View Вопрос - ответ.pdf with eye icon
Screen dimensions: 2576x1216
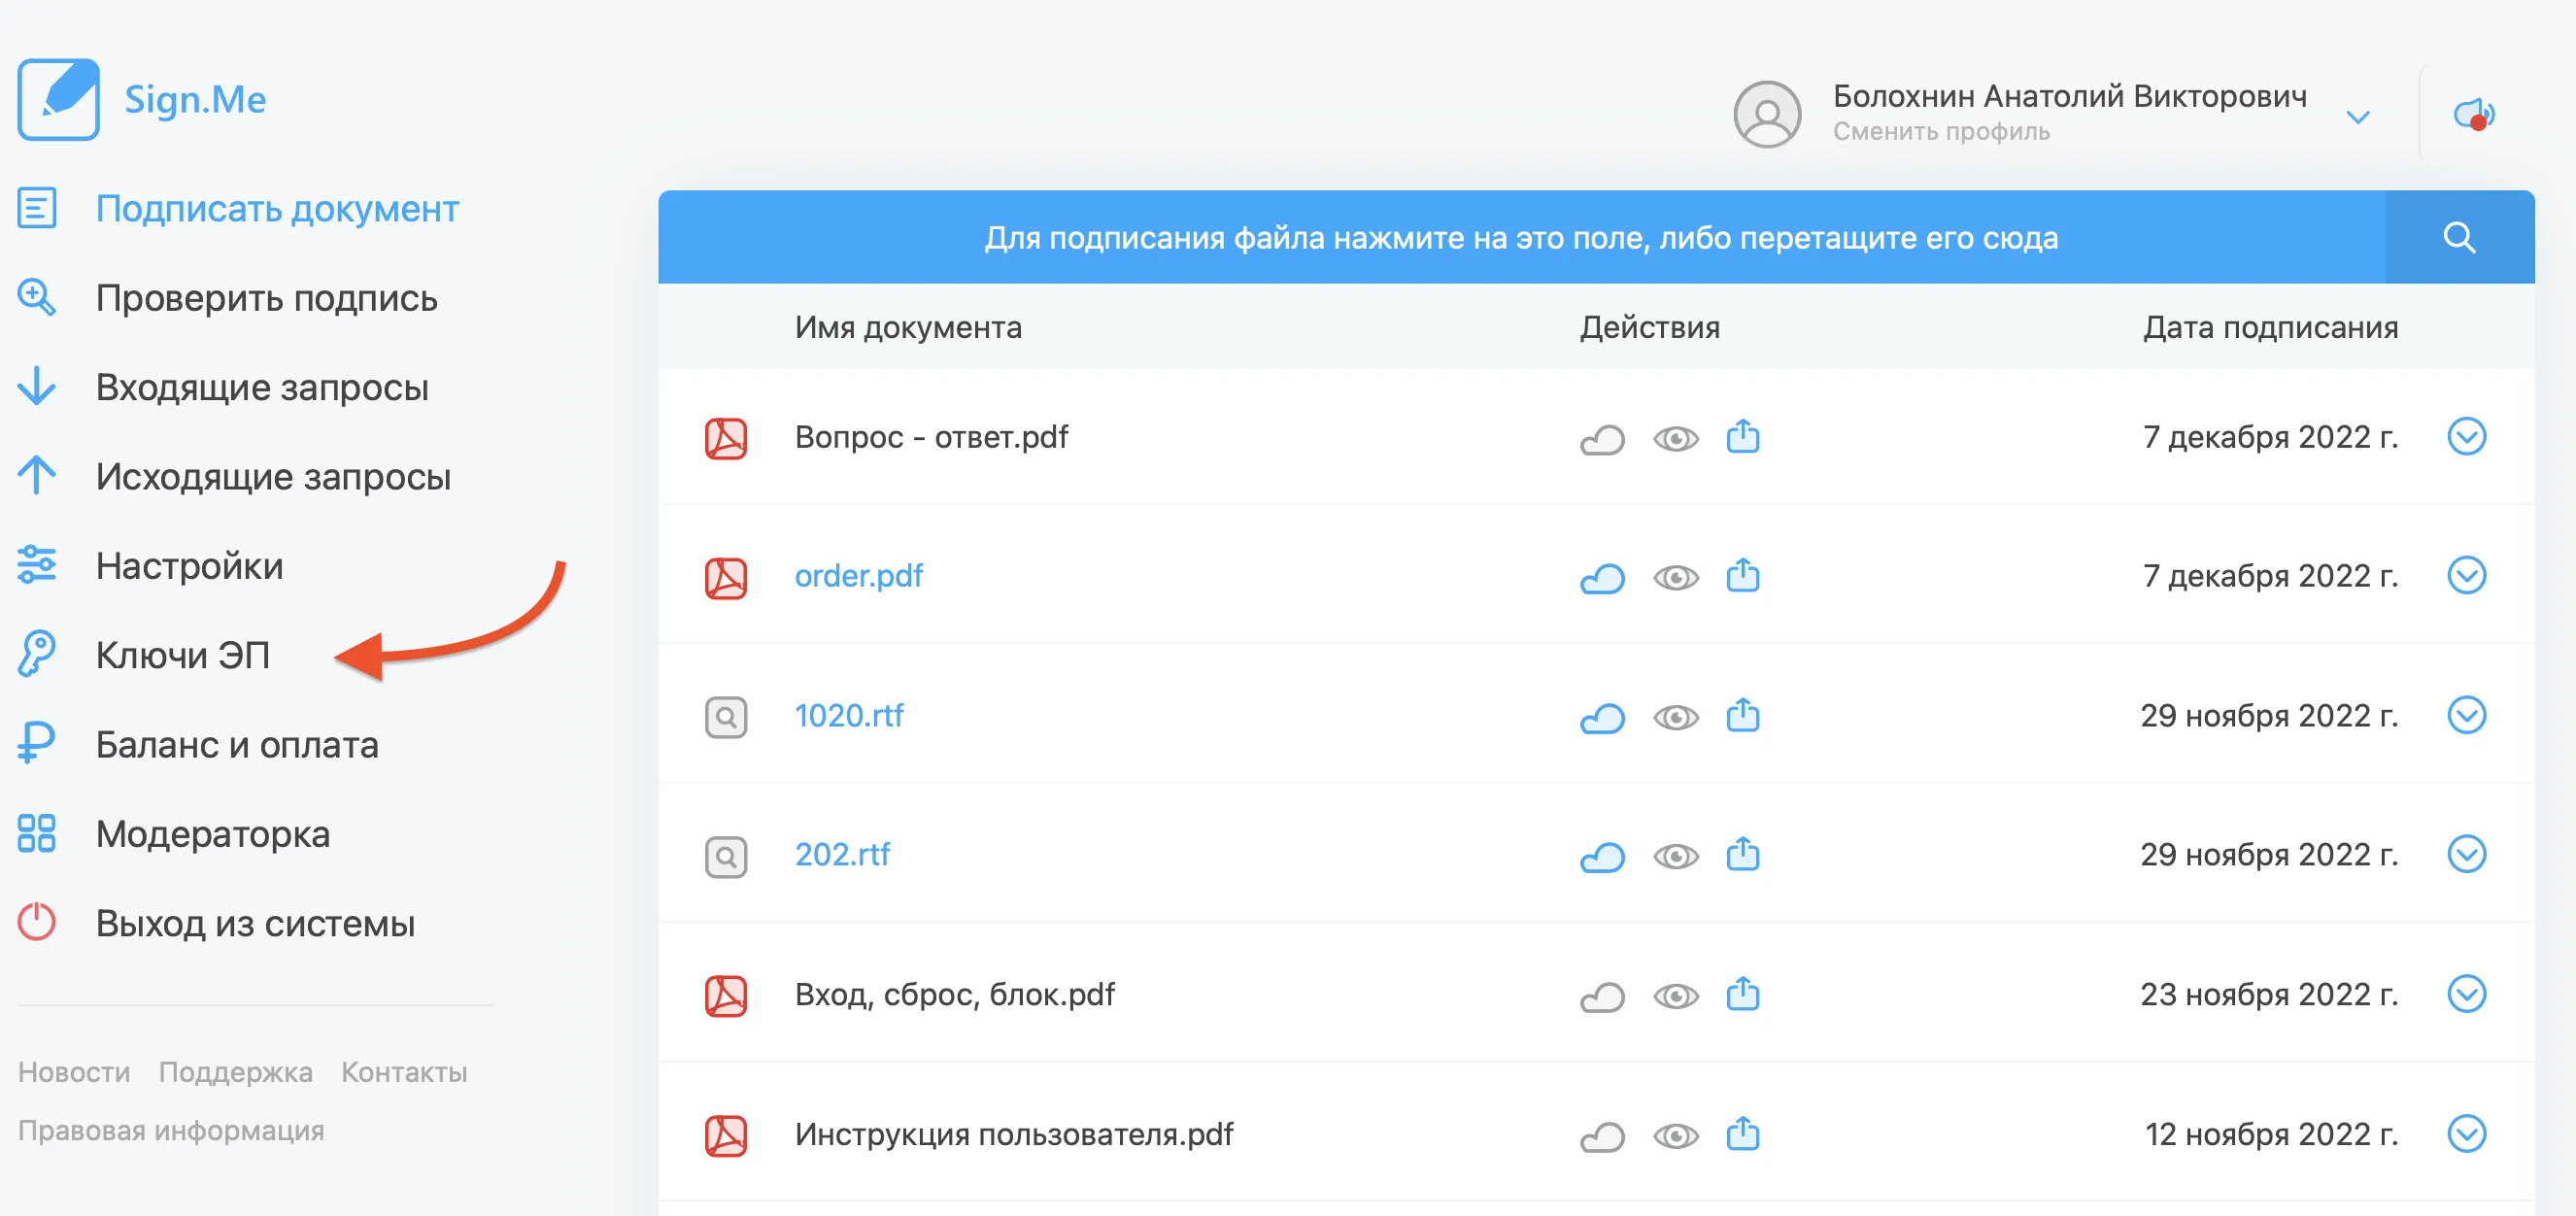click(1676, 438)
